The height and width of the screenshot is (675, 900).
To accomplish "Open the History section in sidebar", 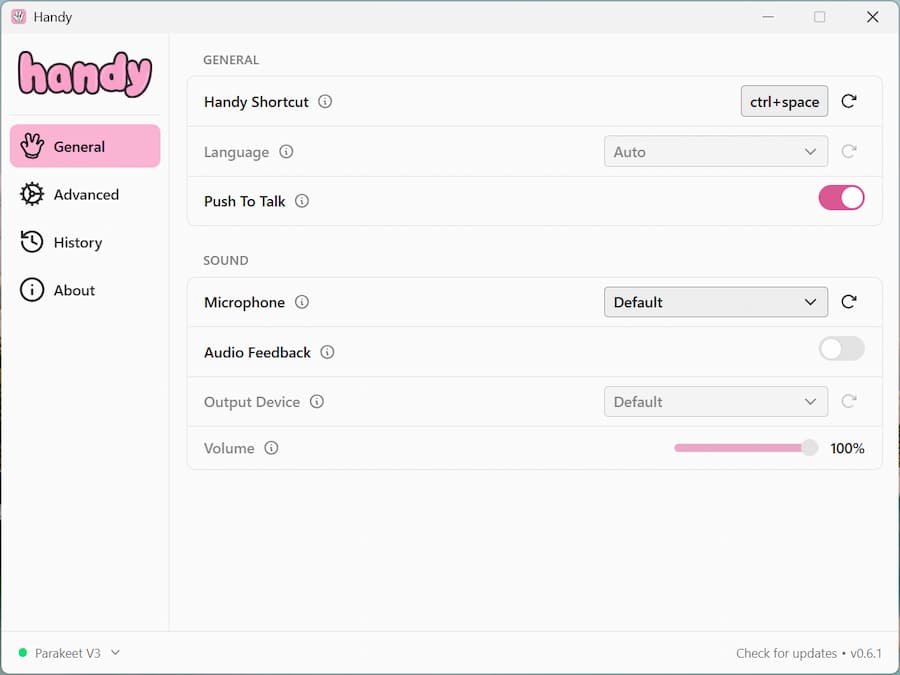I will coord(77,243).
